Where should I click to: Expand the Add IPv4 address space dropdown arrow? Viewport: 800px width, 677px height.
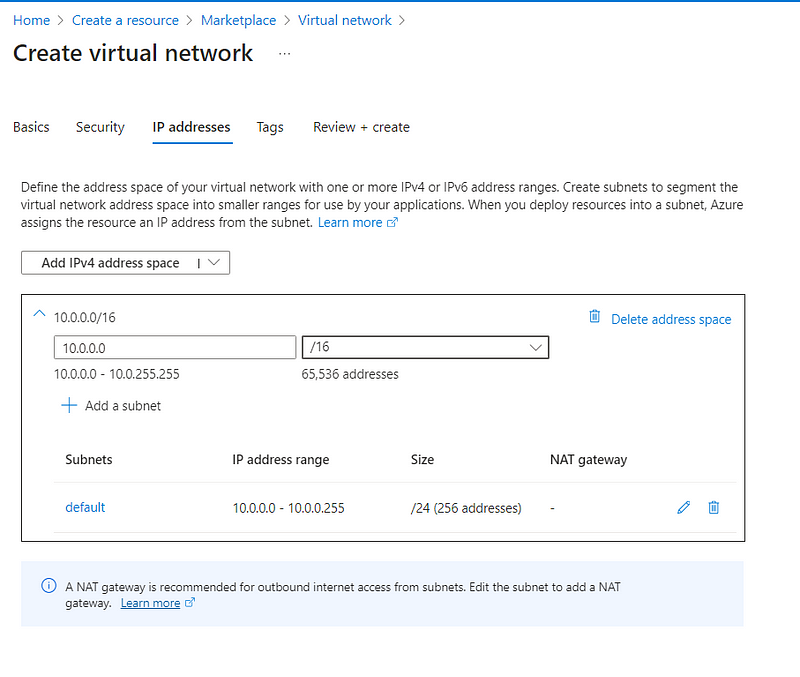click(214, 263)
